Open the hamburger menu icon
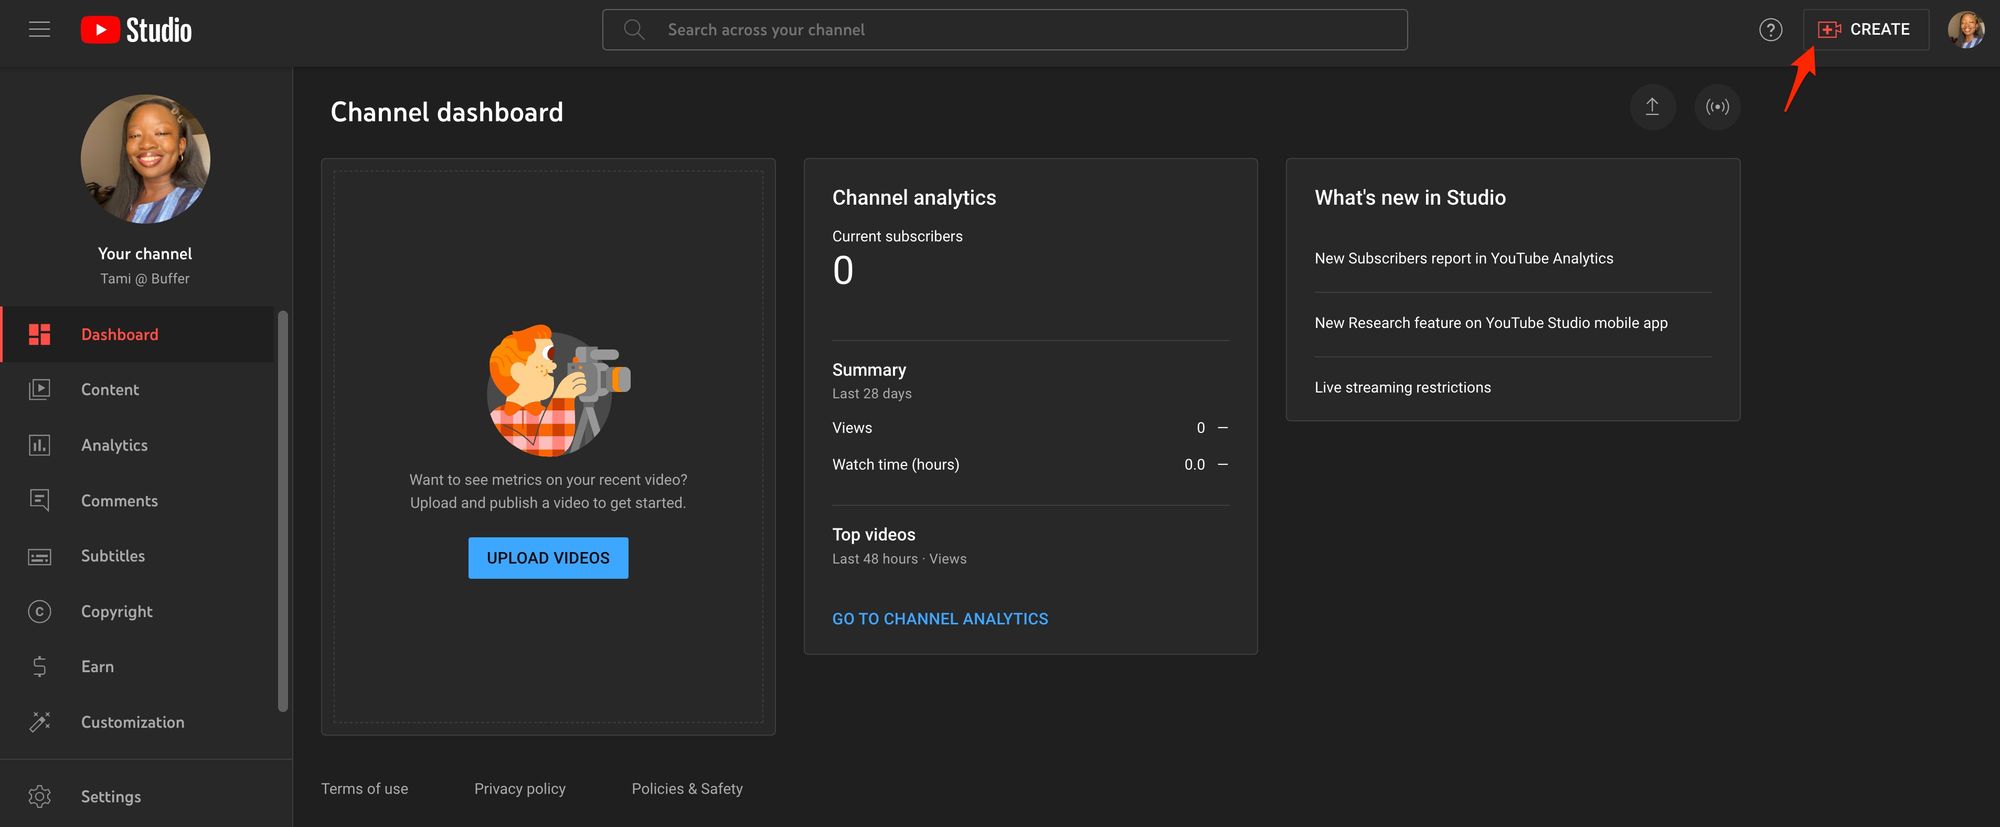 39,30
